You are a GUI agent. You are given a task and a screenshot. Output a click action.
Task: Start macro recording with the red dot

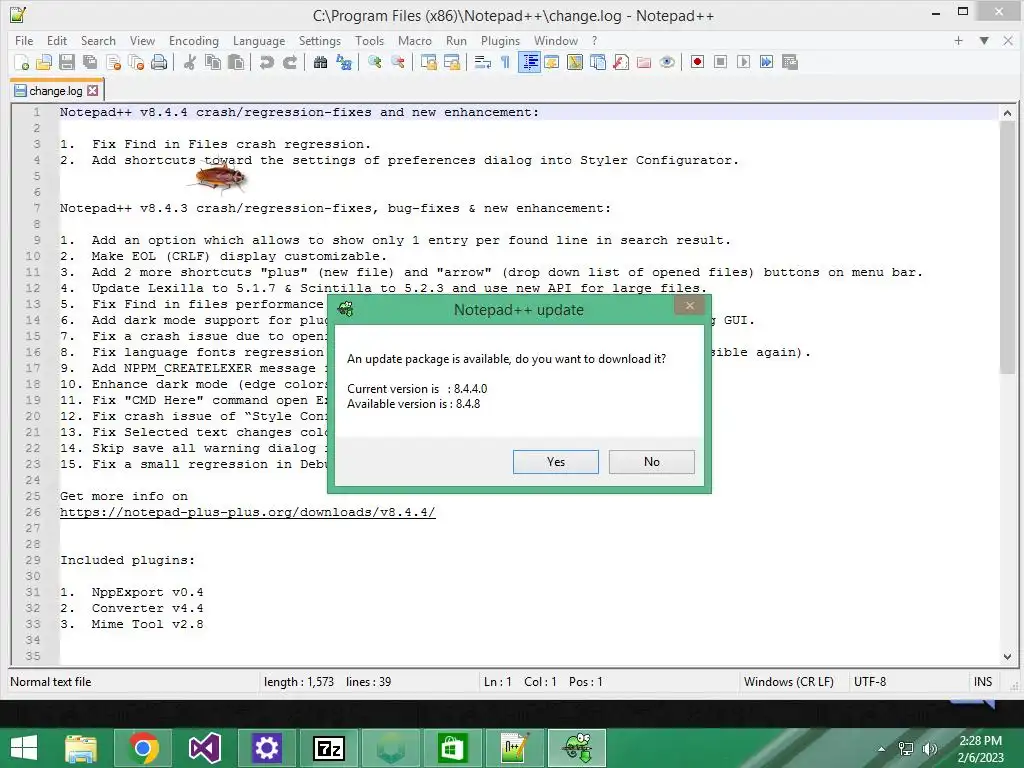pyautogui.click(x=697, y=62)
